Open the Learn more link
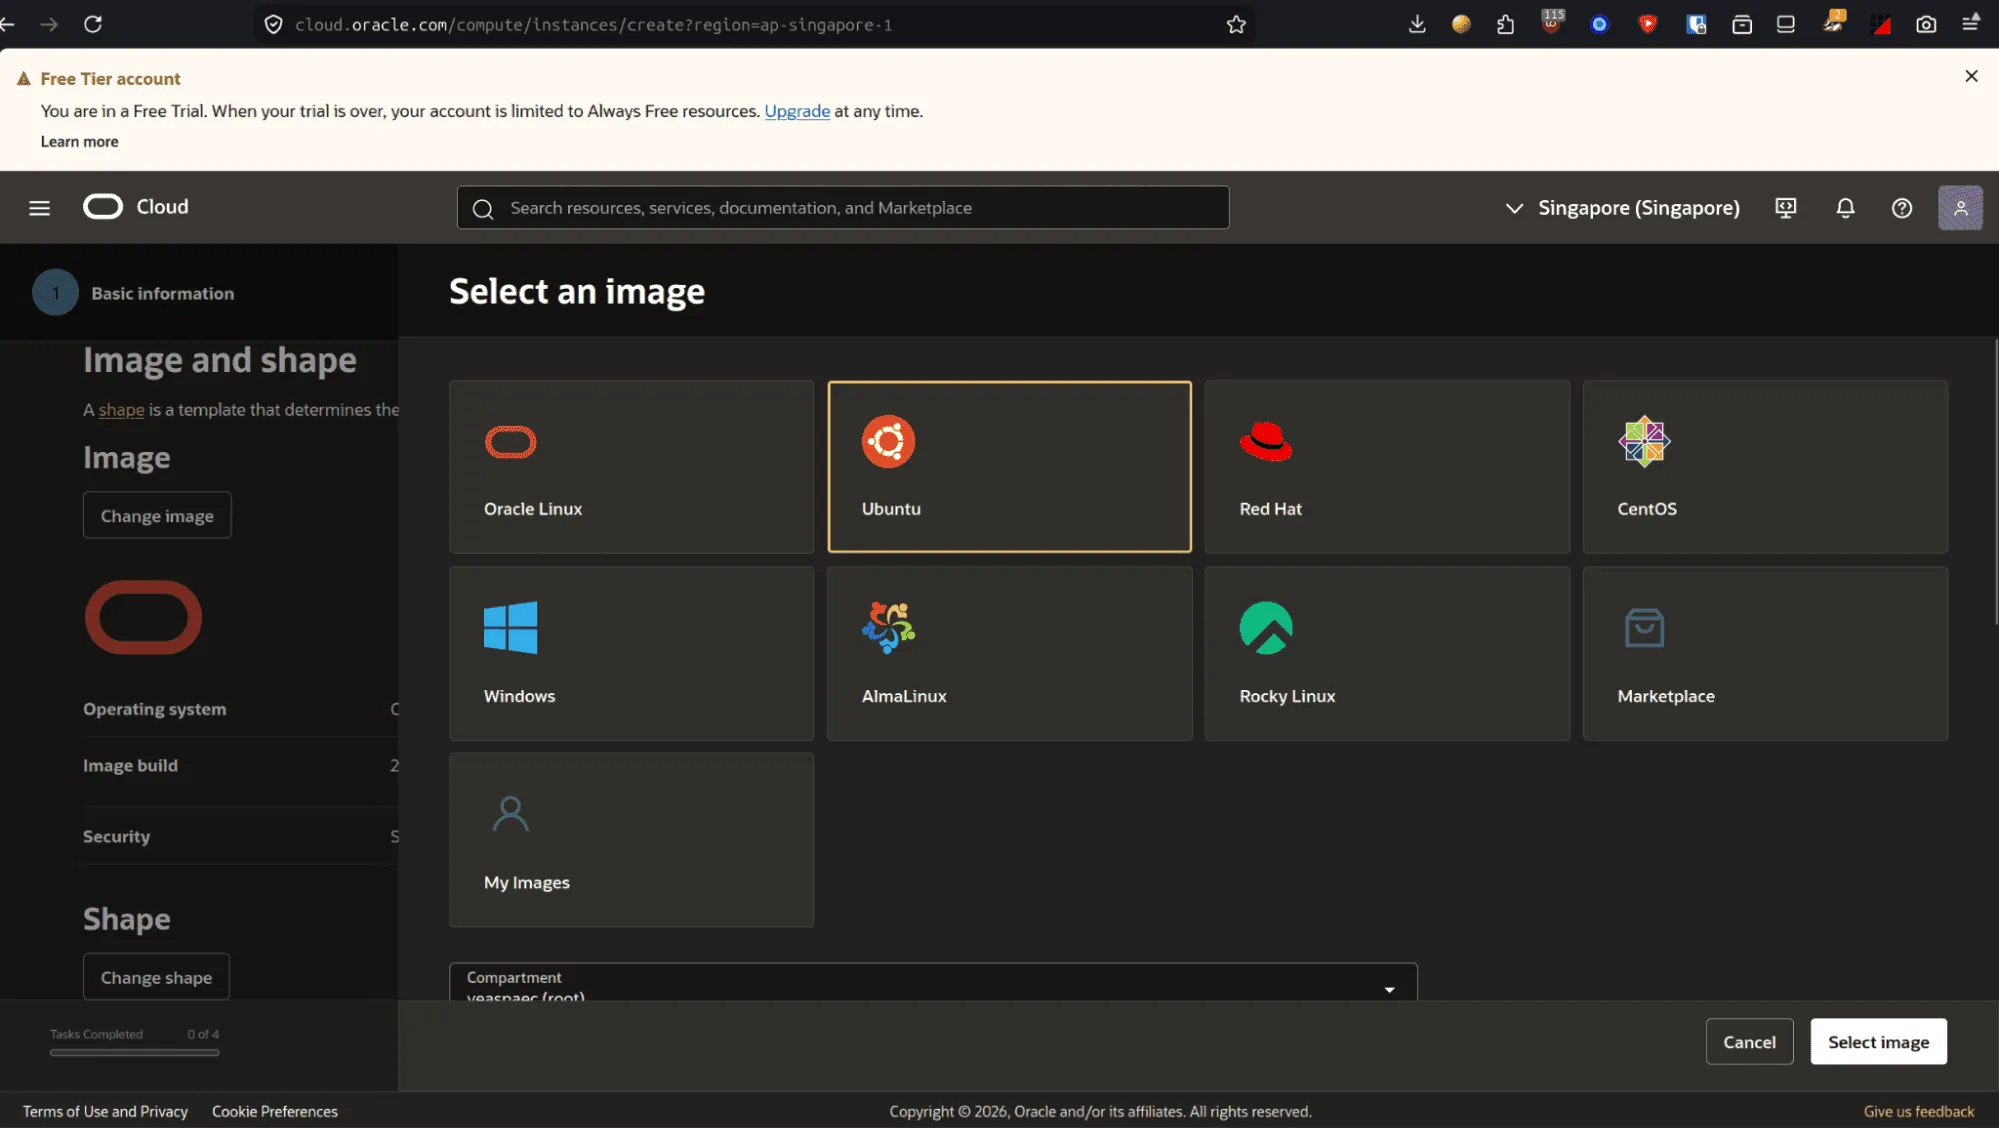This screenshot has height=1129, width=1999. click(x=79, y=142)
